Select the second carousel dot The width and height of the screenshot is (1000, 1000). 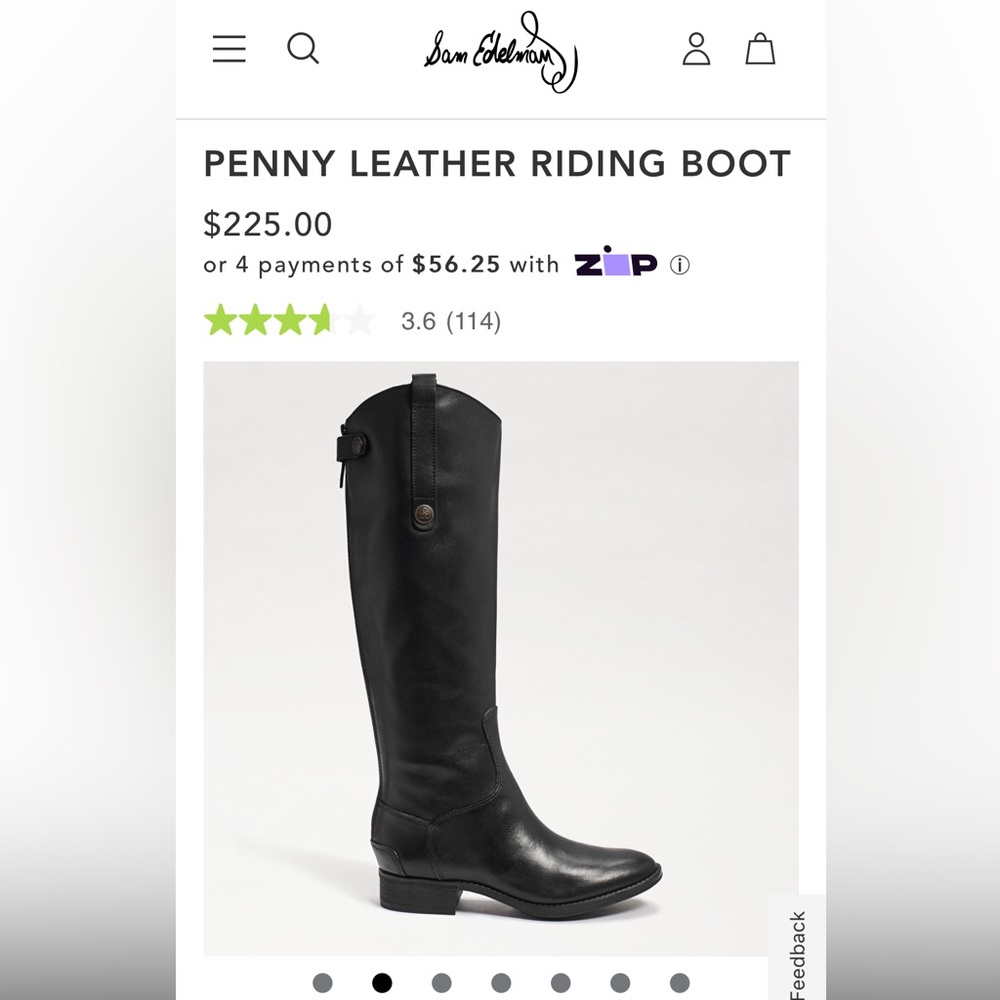click(x=381, y=984)
